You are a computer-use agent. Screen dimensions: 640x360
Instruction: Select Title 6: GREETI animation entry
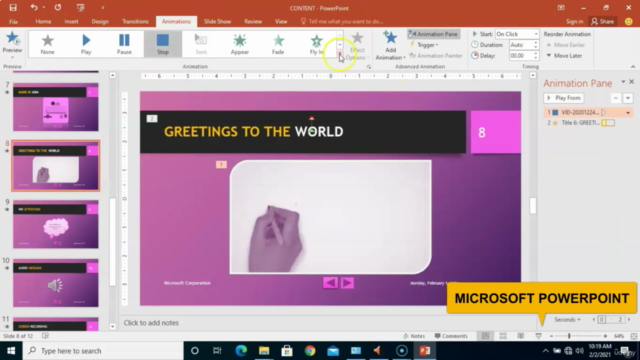pyautogui.click(x=589, y=122)
